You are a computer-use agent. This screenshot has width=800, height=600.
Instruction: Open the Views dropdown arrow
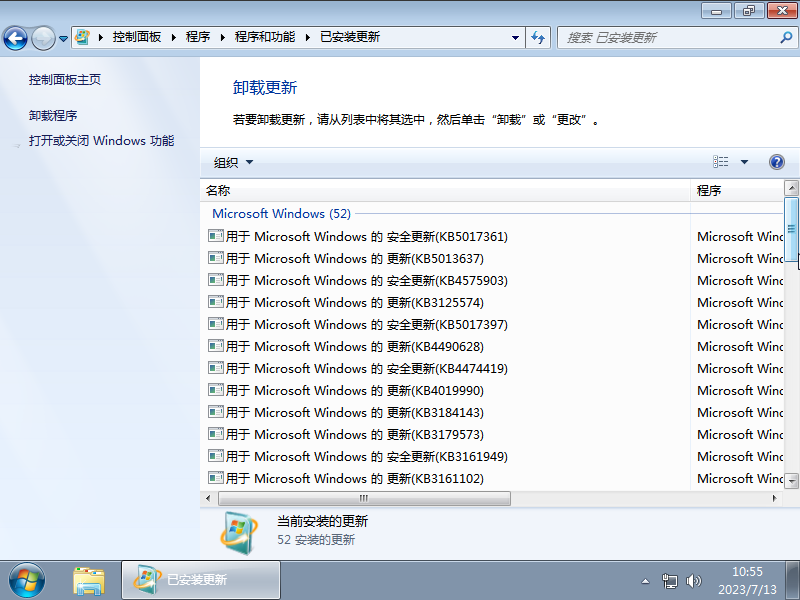coord(742,161)
